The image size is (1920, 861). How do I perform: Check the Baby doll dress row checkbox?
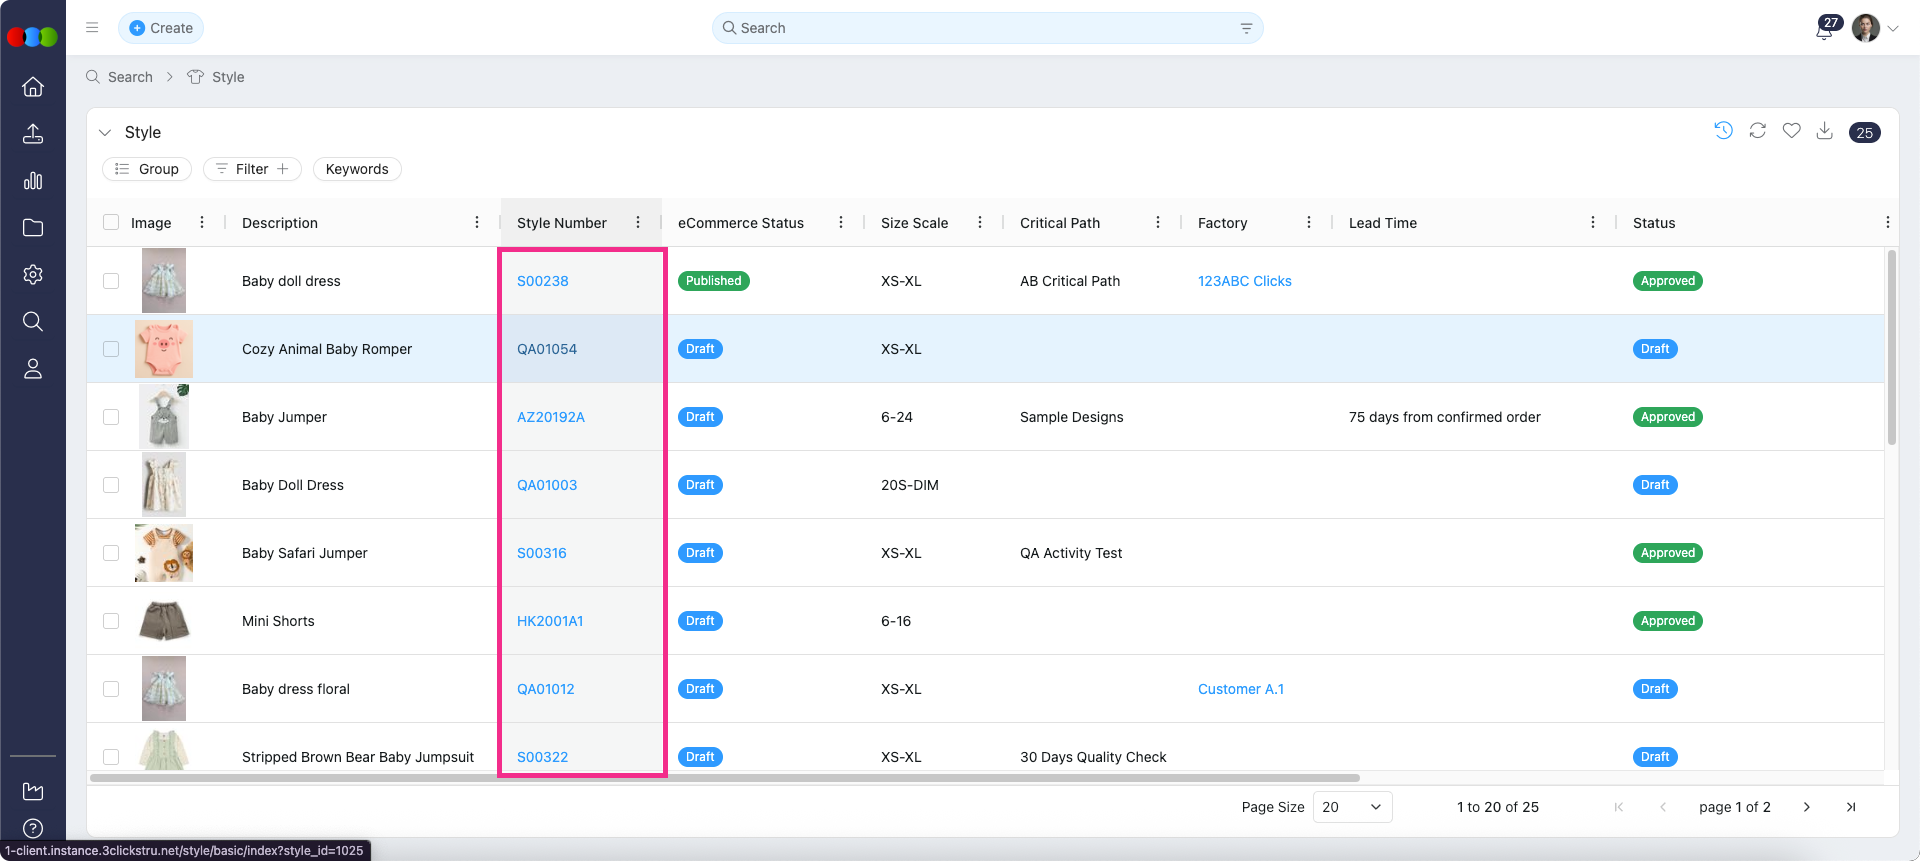(111, 281)
